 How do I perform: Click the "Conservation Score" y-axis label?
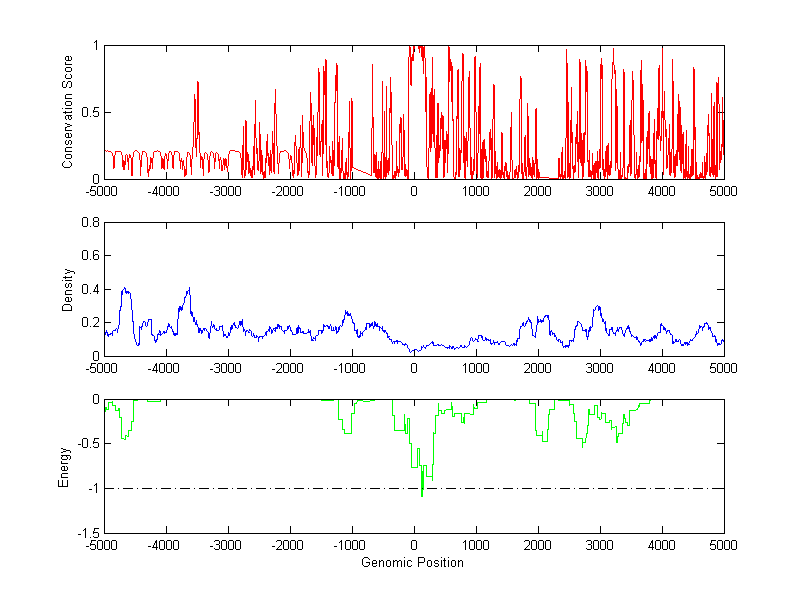pyautogui.click(x=68, y=111)
